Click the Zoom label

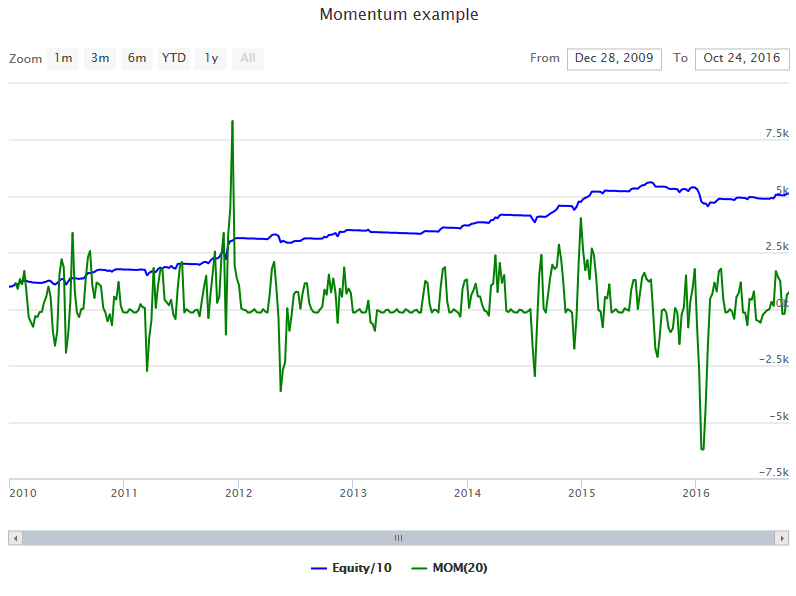(25, 59)
